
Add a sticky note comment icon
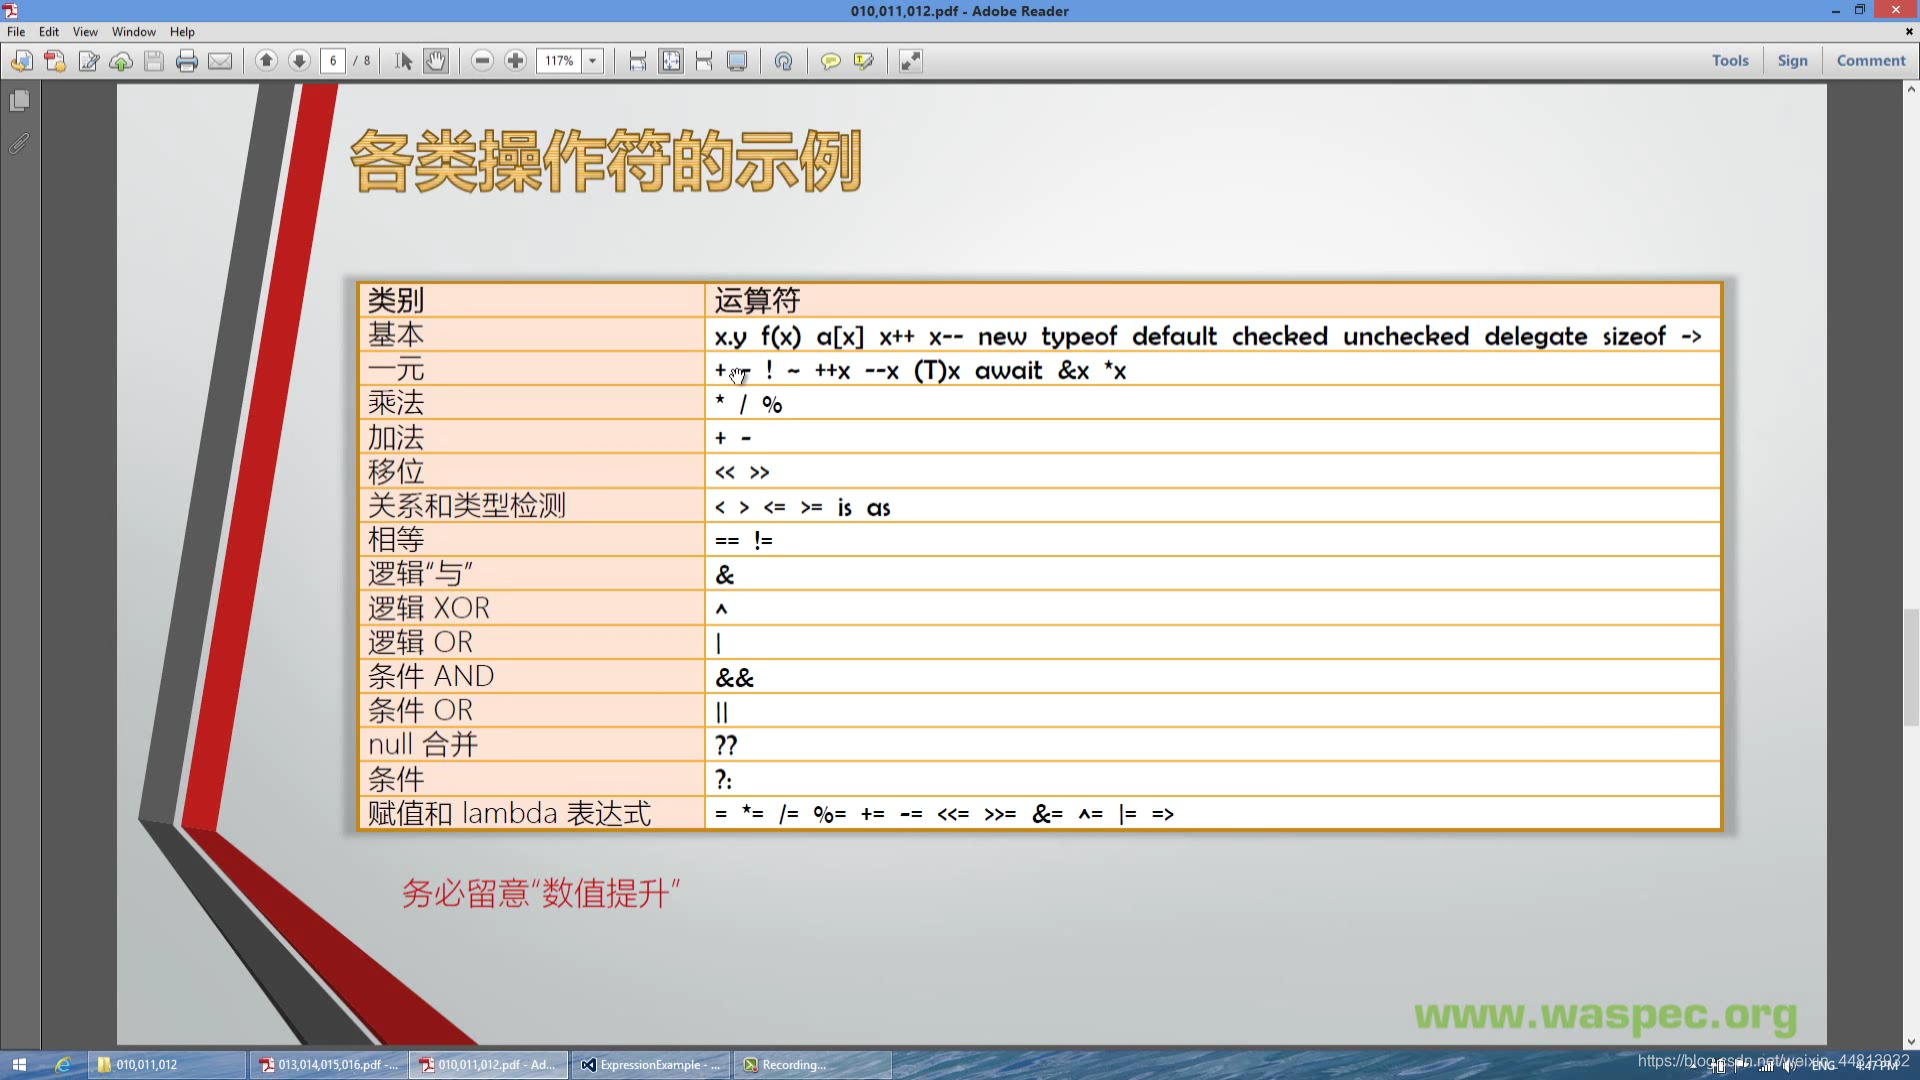click(x=830, y=61)
